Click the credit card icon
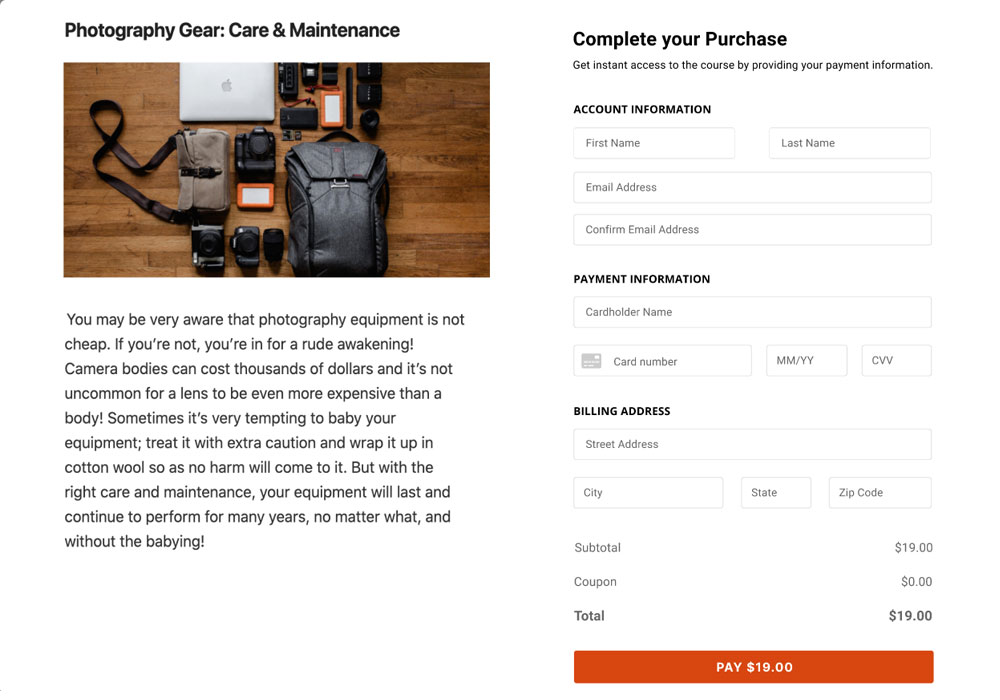 click(591, 361)
